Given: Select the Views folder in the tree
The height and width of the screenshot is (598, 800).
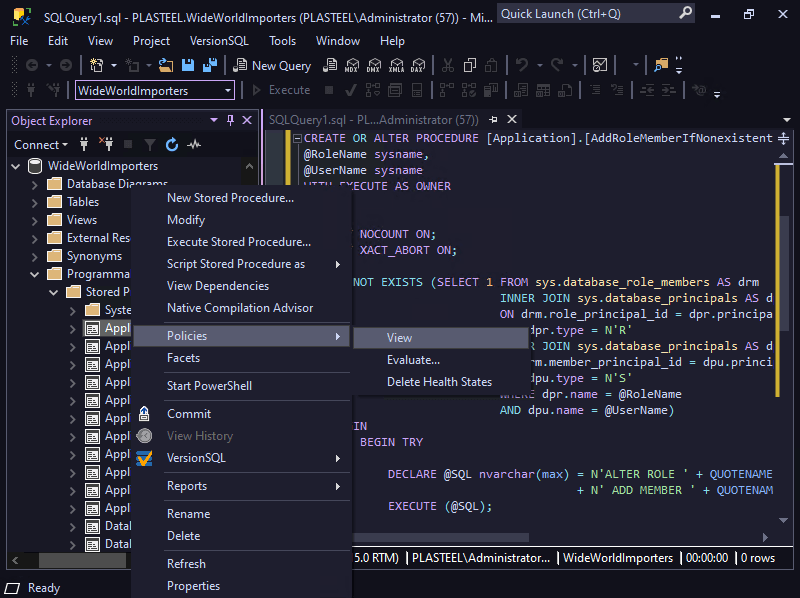Looking at the screenshot, I should click(x=82, y=220).
